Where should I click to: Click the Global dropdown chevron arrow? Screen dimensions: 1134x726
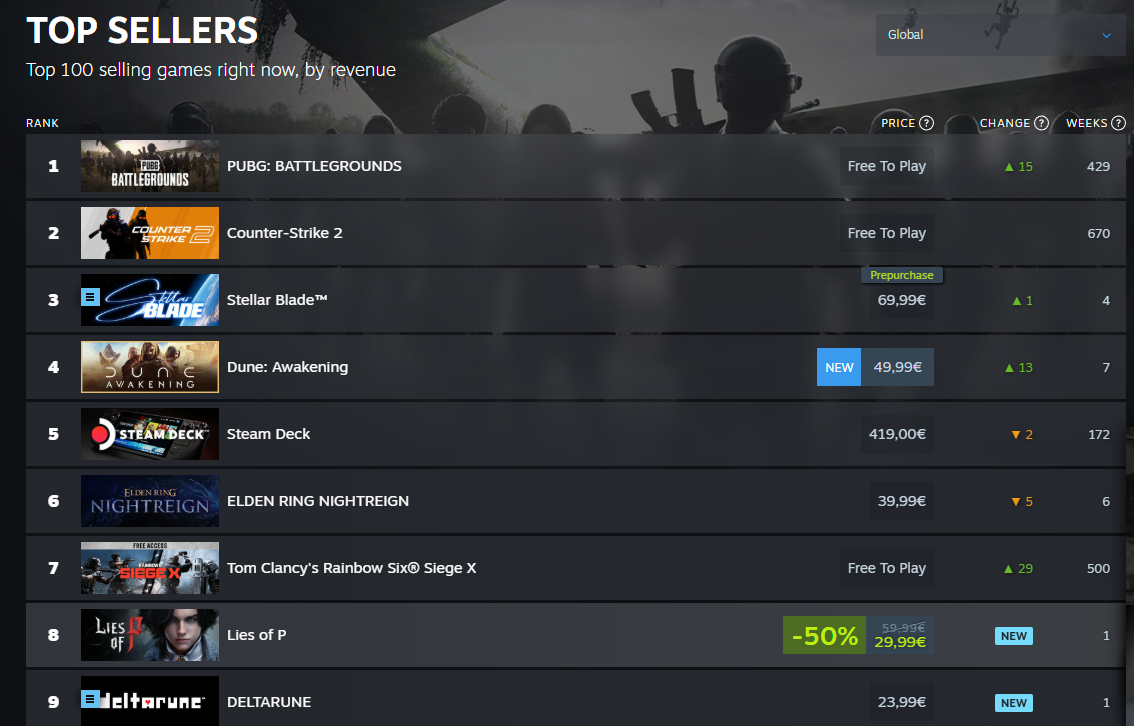click(1106, 35)
